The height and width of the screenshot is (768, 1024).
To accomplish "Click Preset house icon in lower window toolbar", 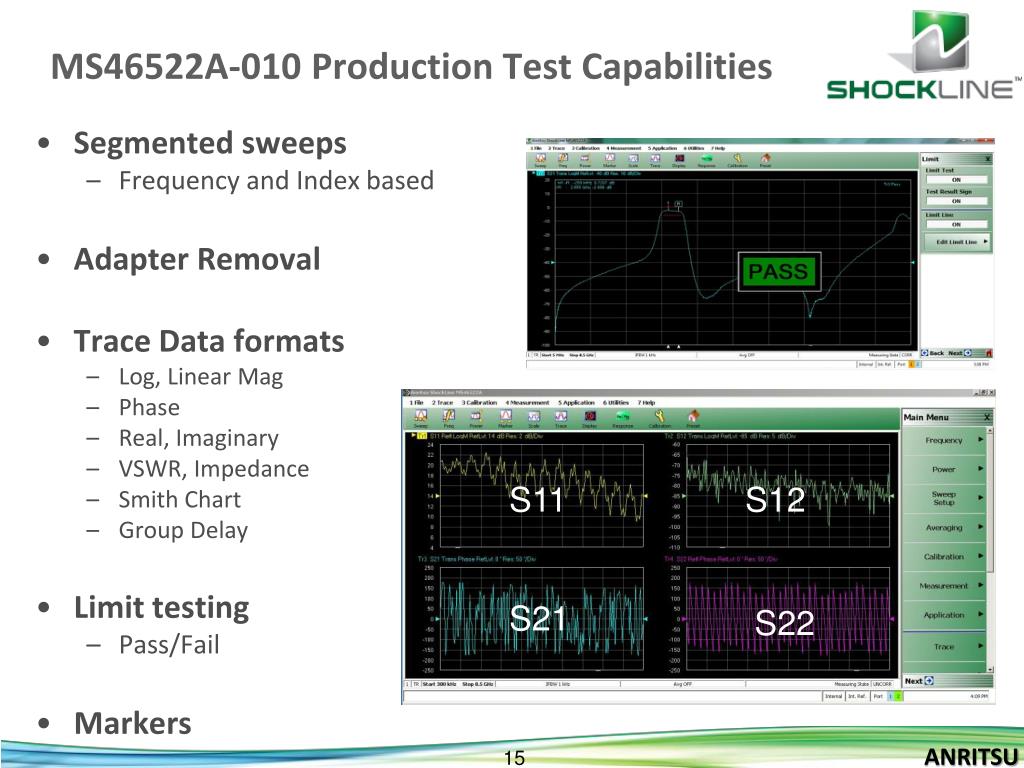I will (694, 418).
